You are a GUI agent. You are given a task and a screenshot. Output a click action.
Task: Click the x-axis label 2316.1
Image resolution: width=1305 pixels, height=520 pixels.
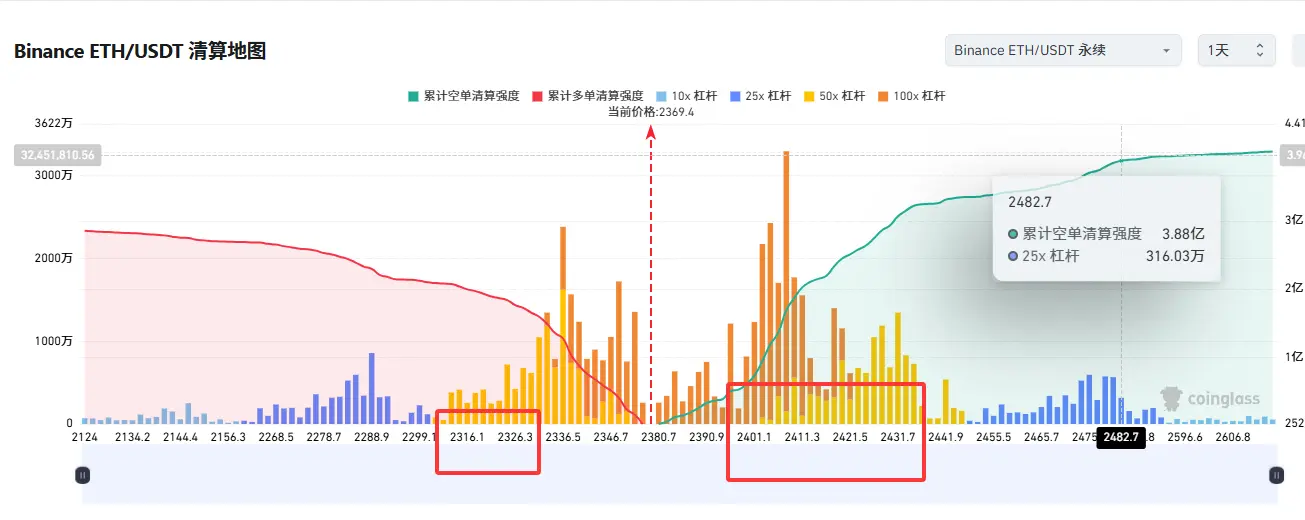[x=467, y=437]
